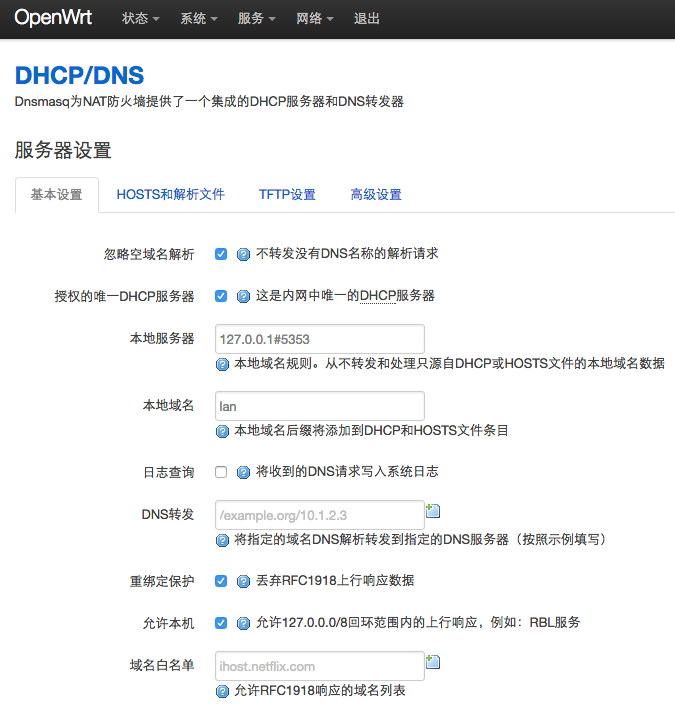Viewport: 675px width, 723px height.
Task: Click help icon beside 不转发没有DNS名称的解析请求
Action: 243,254
